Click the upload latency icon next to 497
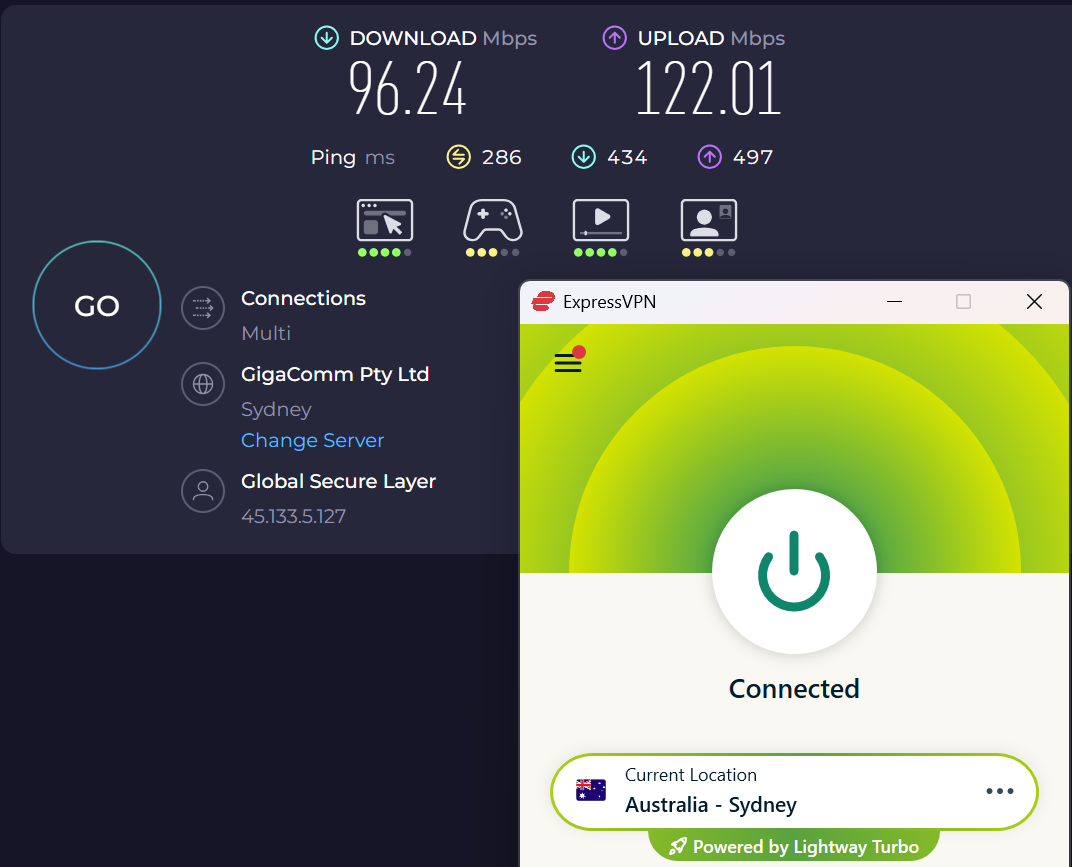The width and height of the screenshot is (1072, 867). click(x=710, y=157)
